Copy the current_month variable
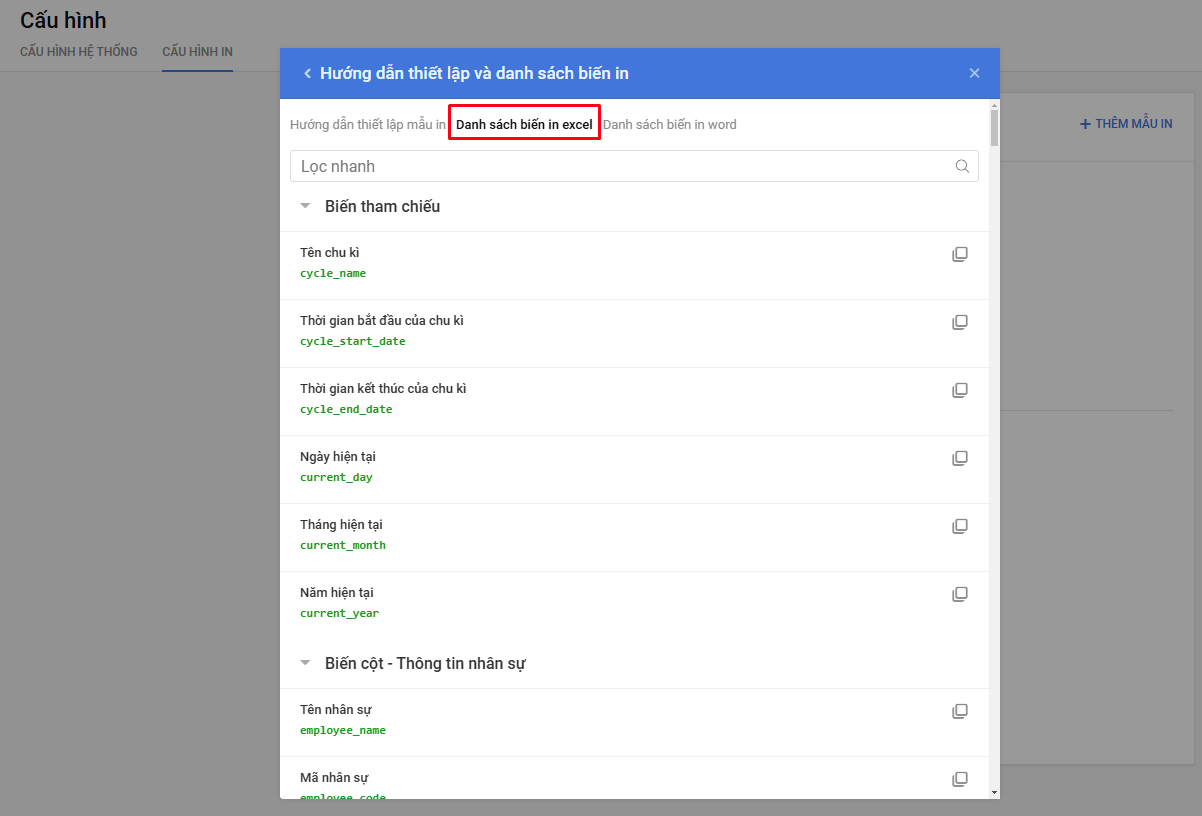 coord(960,526)
